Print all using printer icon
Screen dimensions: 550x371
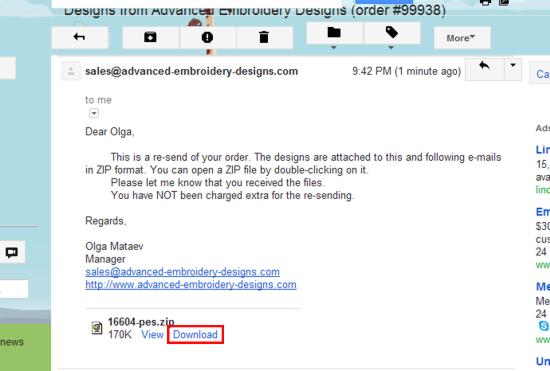(x=485, y=2)
